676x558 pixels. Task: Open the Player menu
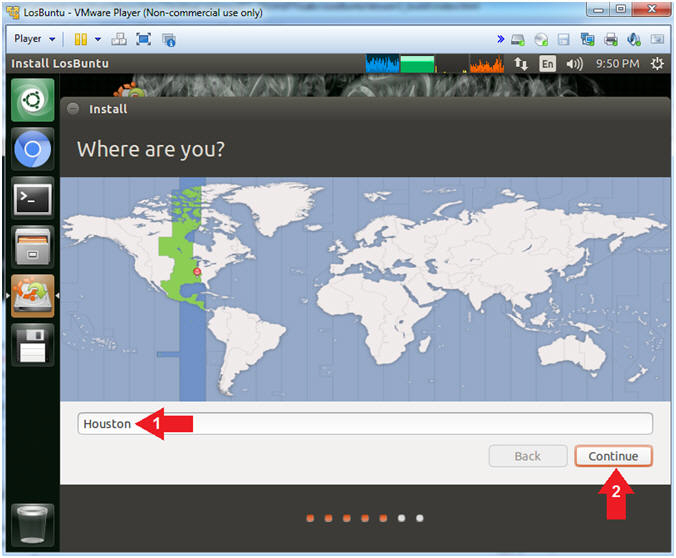(34, 39)
